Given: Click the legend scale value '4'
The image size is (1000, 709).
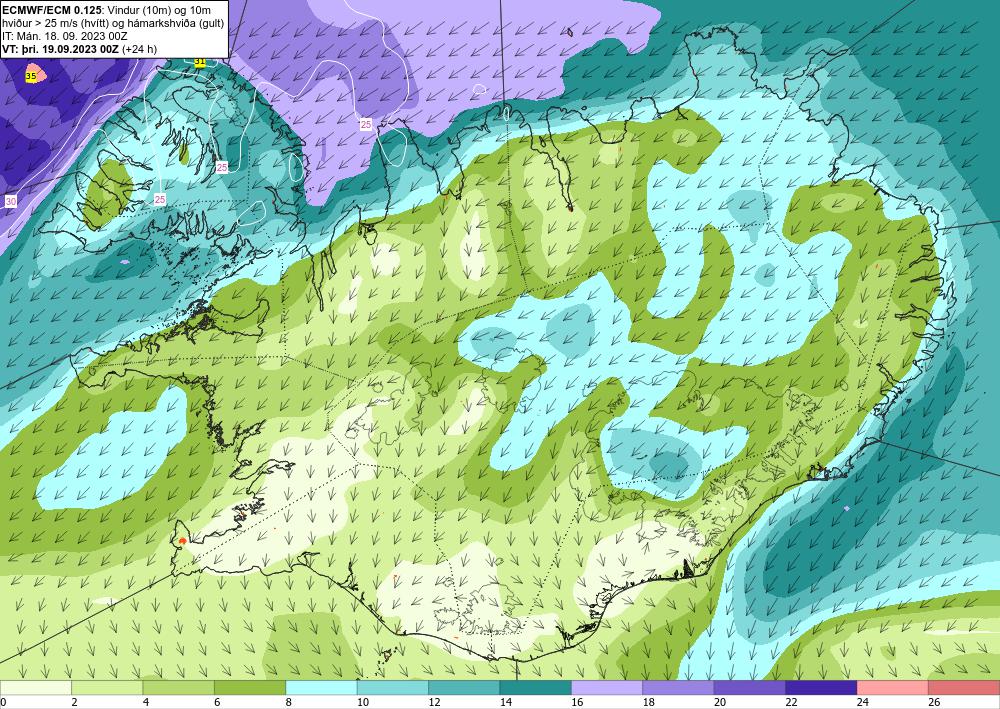Looking at the screenshot, I should pos(146,702).
